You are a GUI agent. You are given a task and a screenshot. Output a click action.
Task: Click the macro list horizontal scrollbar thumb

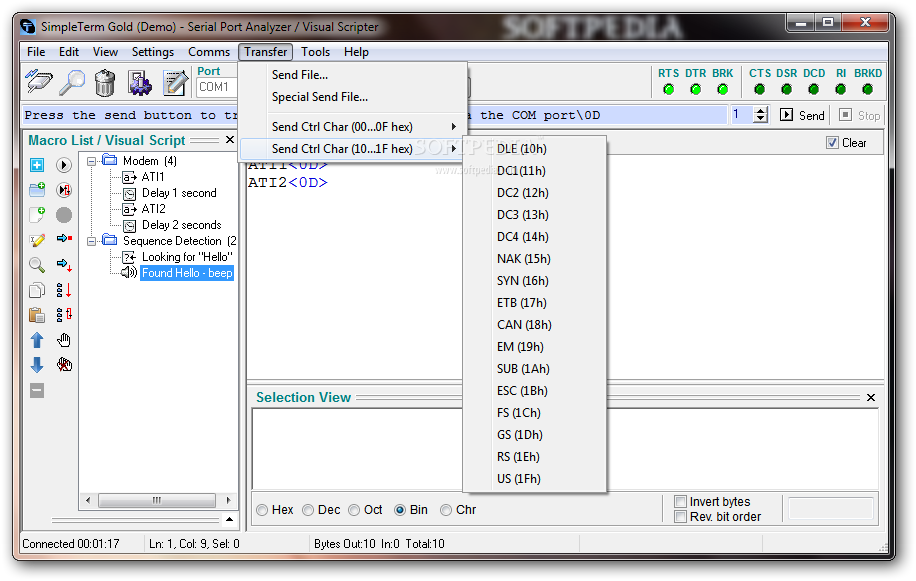click(157, 500)
